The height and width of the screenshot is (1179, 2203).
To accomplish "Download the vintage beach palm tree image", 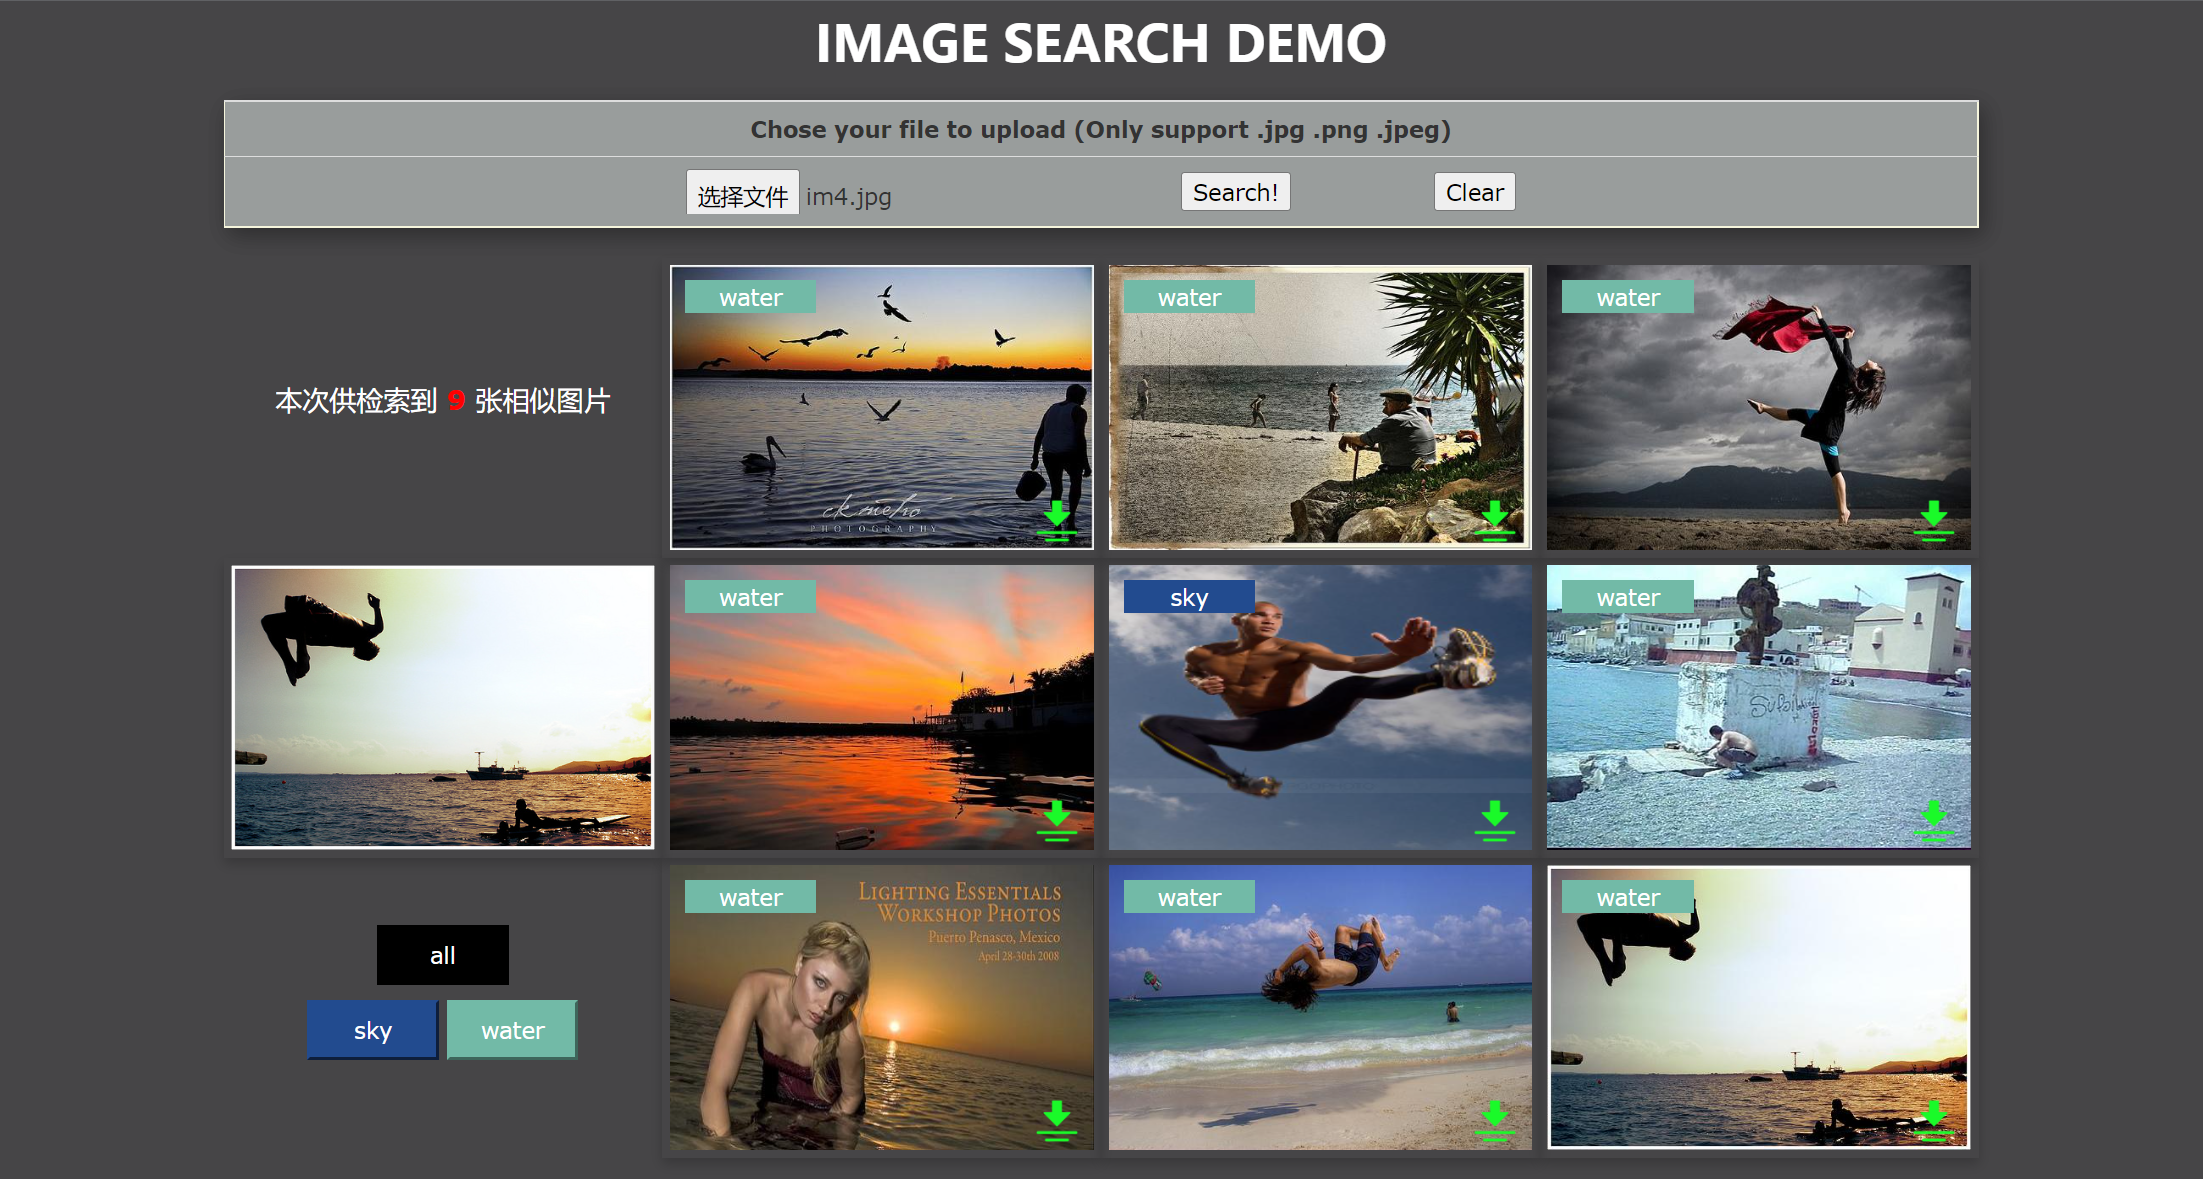I will [1495, 521].
